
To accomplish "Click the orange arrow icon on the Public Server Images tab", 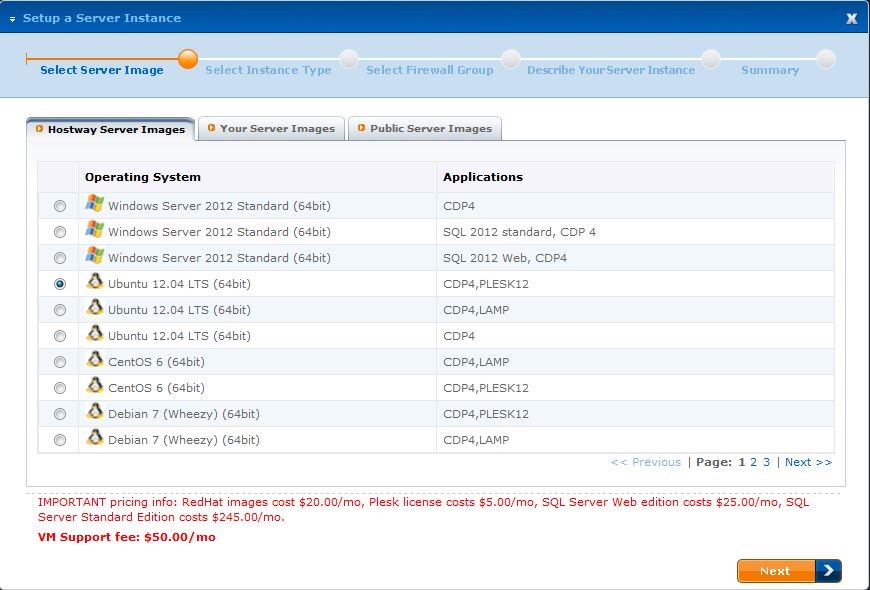I will pos(361,128).
